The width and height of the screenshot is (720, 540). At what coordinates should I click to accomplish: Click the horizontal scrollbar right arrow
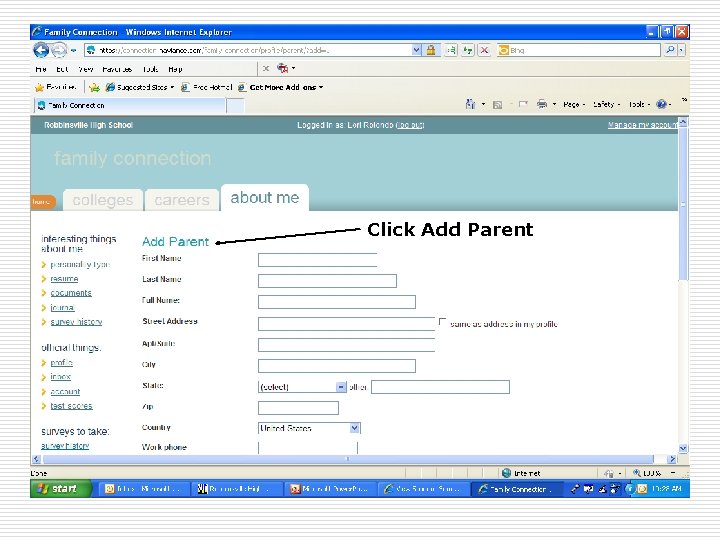[x=672, y=459]
